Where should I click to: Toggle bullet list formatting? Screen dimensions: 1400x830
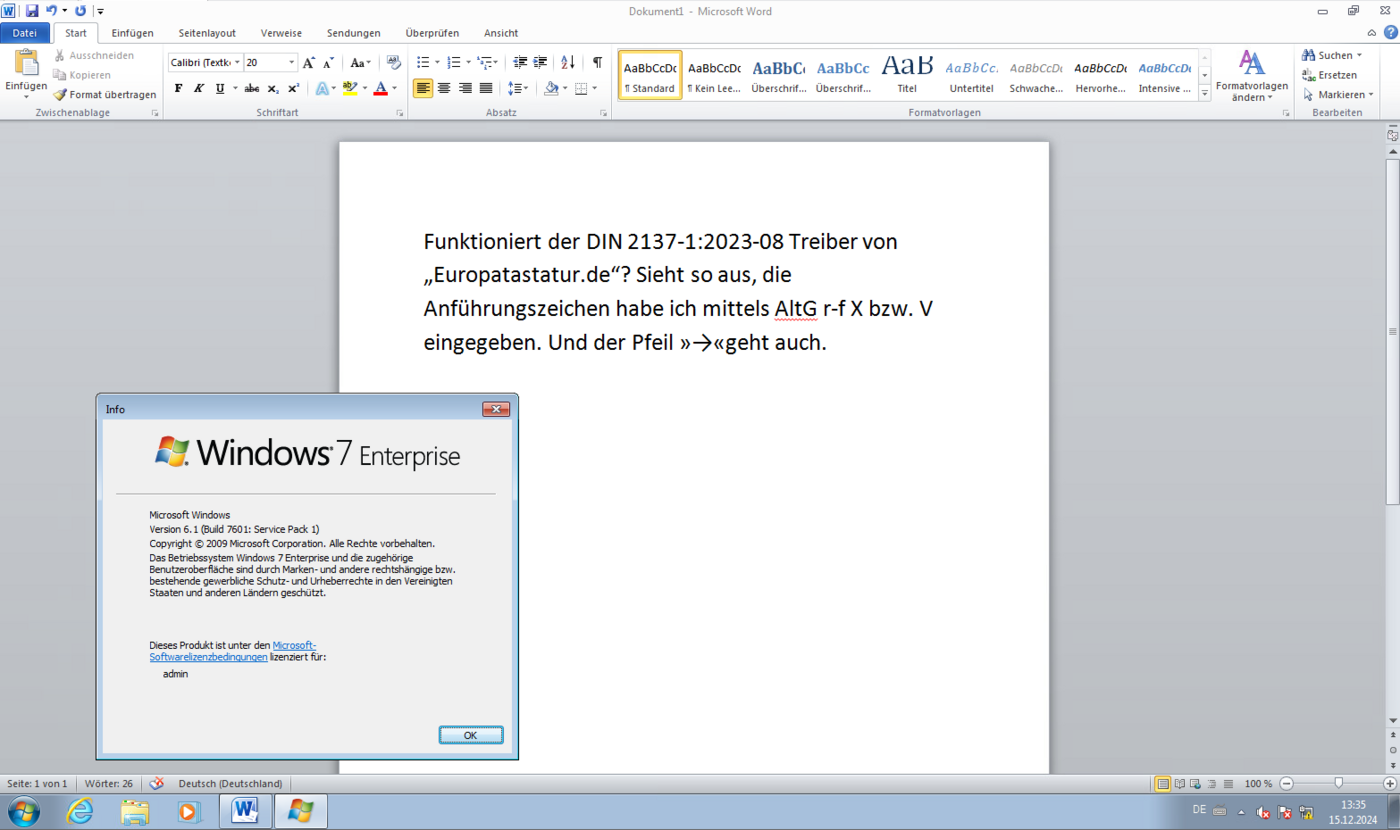coord(422,62)
